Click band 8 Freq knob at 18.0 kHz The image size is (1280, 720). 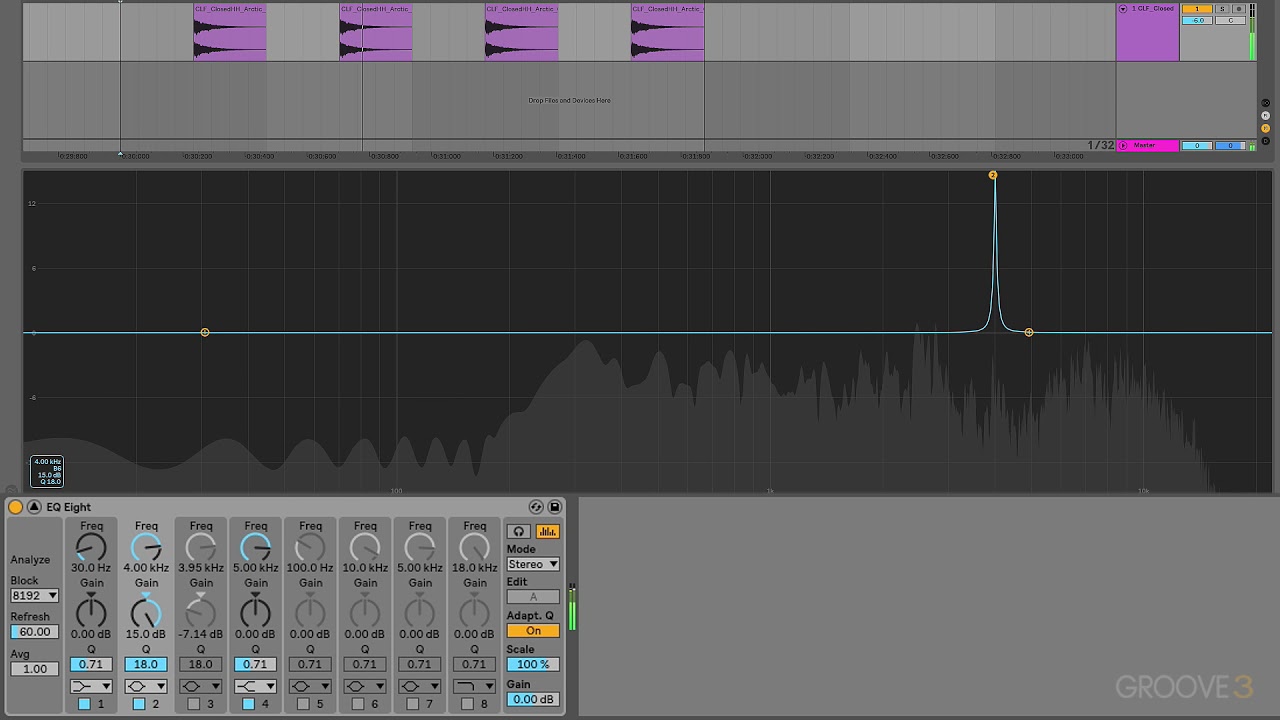click(474, 547)
